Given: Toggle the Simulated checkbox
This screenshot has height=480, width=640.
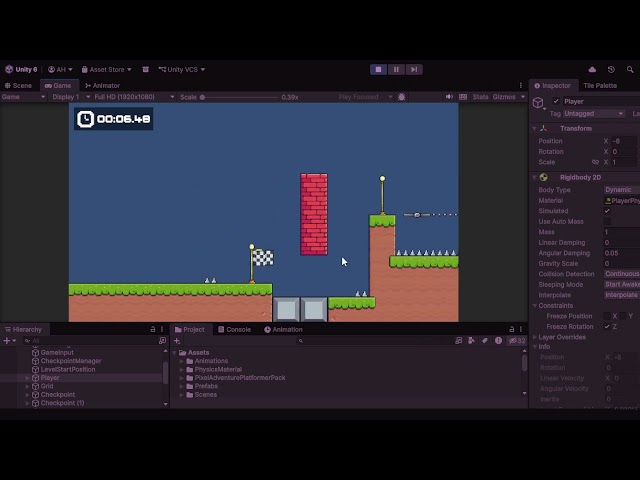Looking at the screenshot, I should [607, 211].
